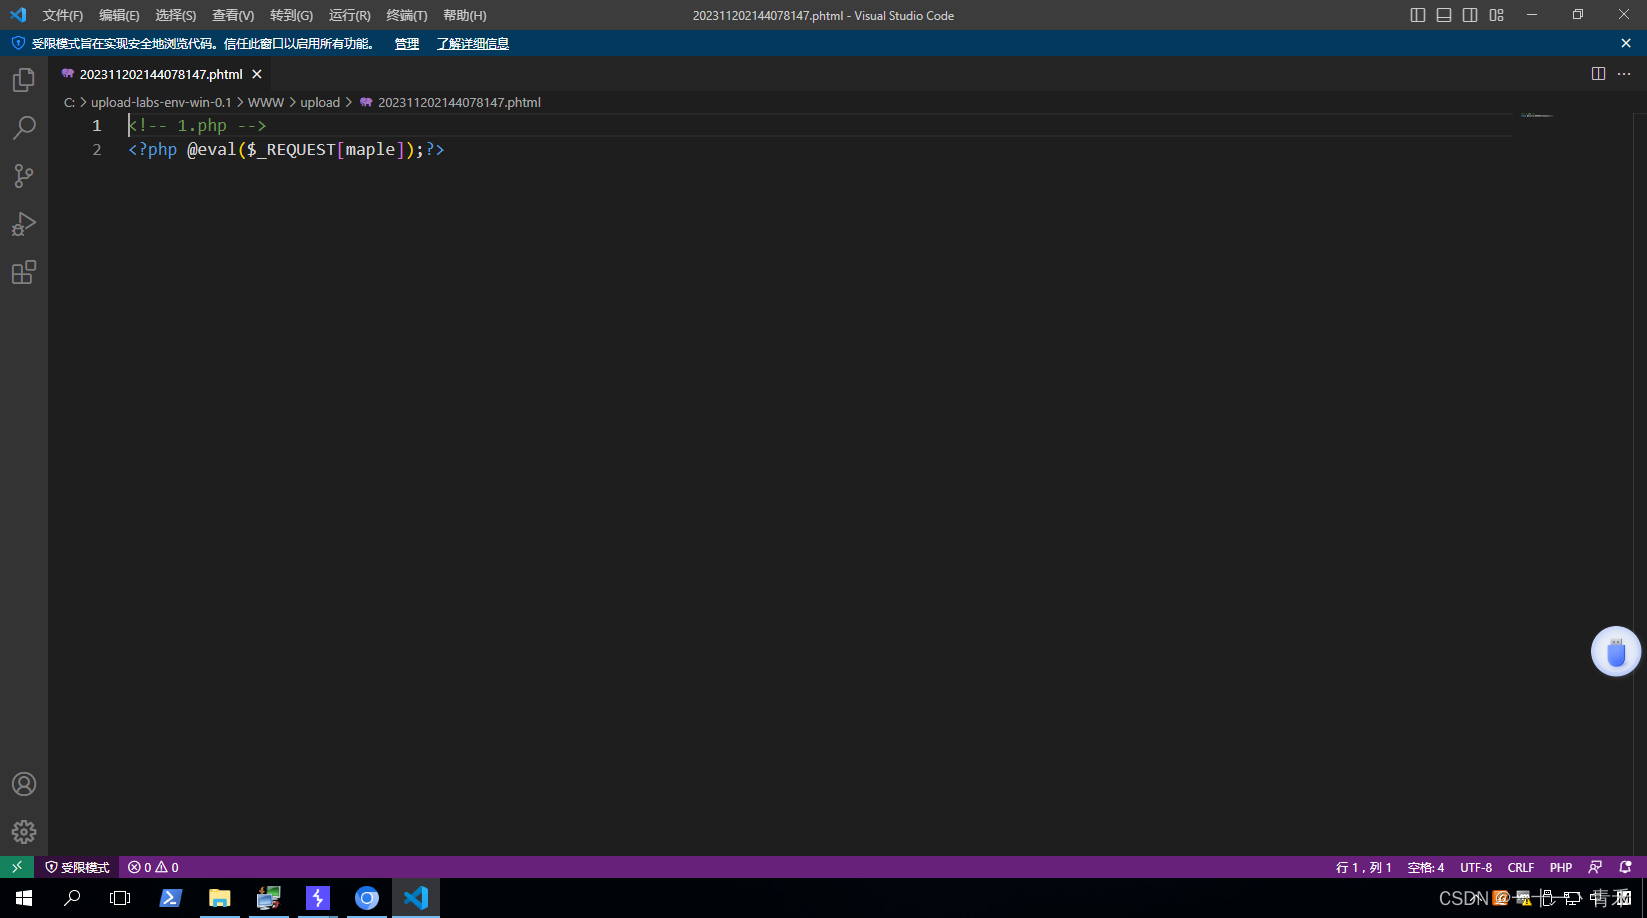Open notifications bell in status bar
The height and width of the screenshot is (918, 1647).
pos(1625,867)
